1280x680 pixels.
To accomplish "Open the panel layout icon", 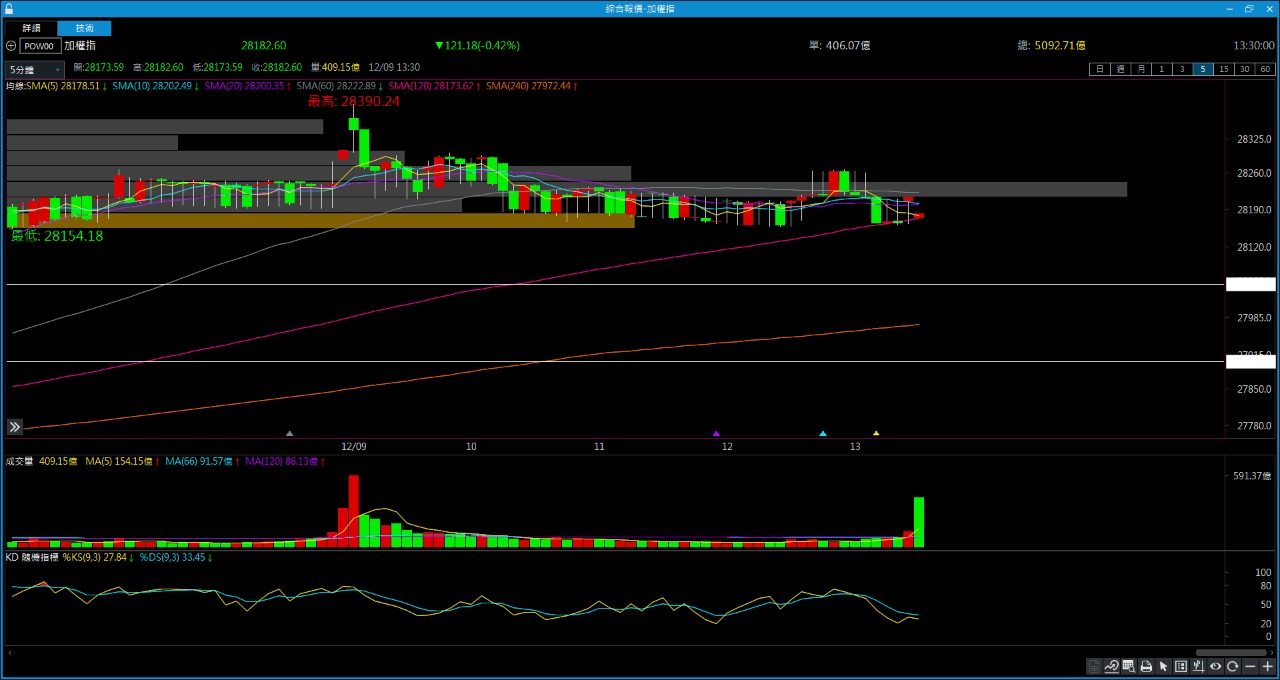I will [1181, 667].
